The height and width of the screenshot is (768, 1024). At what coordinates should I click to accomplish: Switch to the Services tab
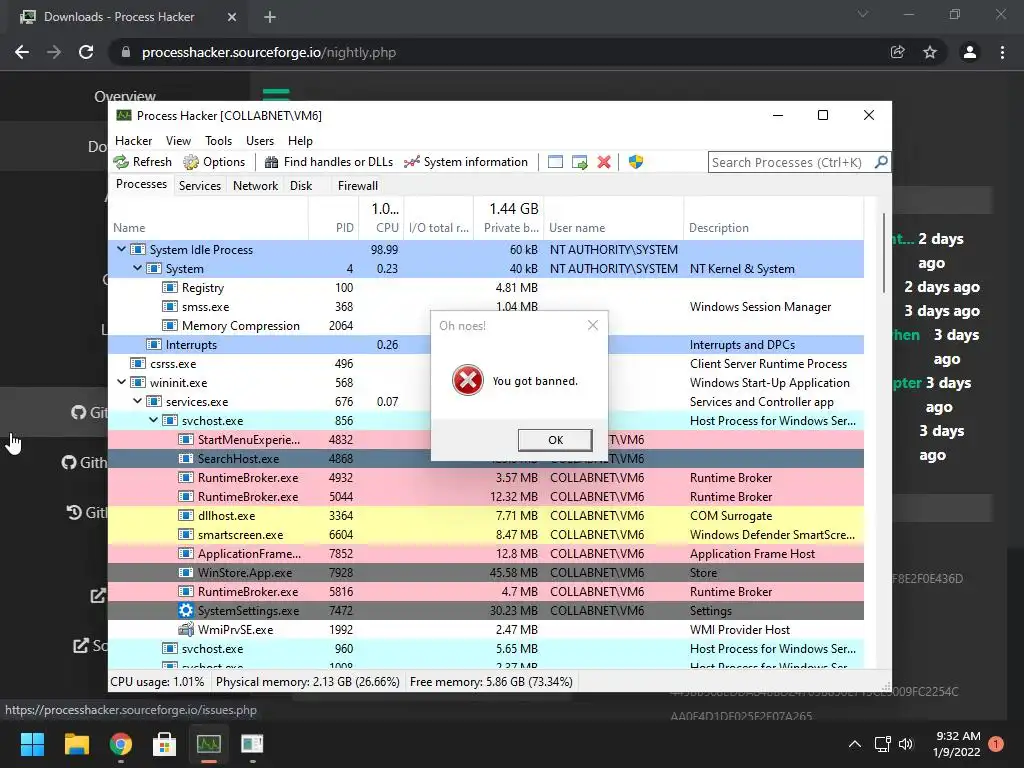[x=200, y=185]
